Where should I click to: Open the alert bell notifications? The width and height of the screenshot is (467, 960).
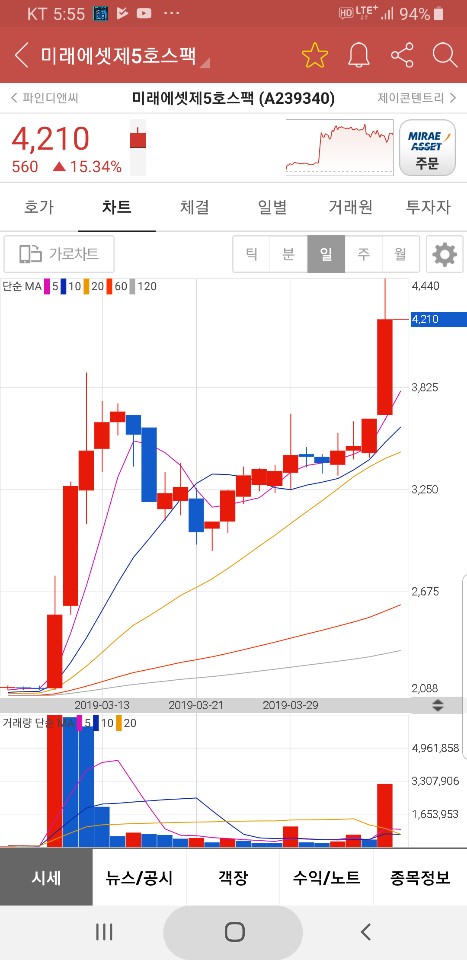click(359, 56)
